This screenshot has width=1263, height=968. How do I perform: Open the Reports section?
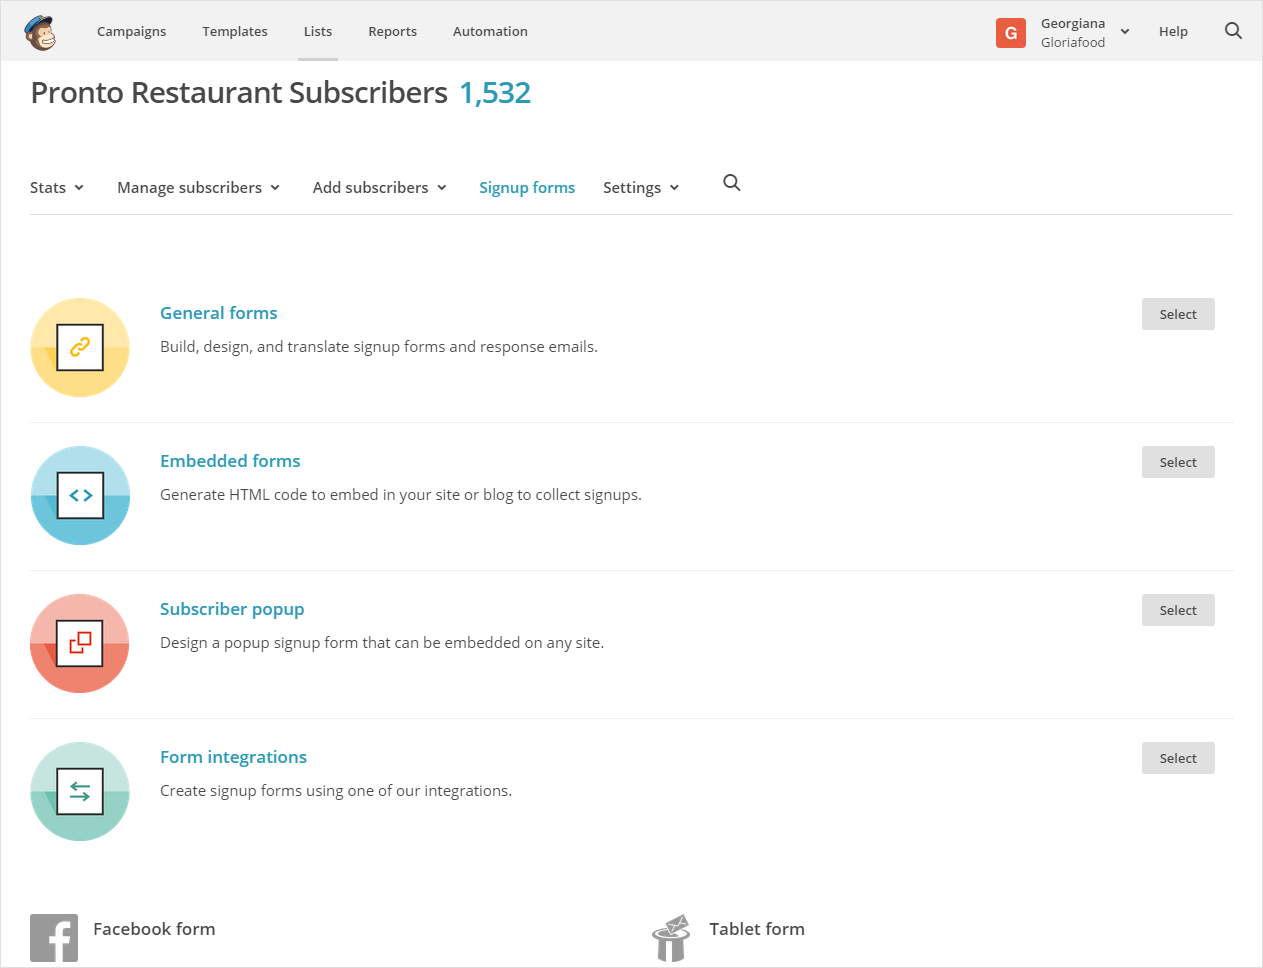click(392, 31)
